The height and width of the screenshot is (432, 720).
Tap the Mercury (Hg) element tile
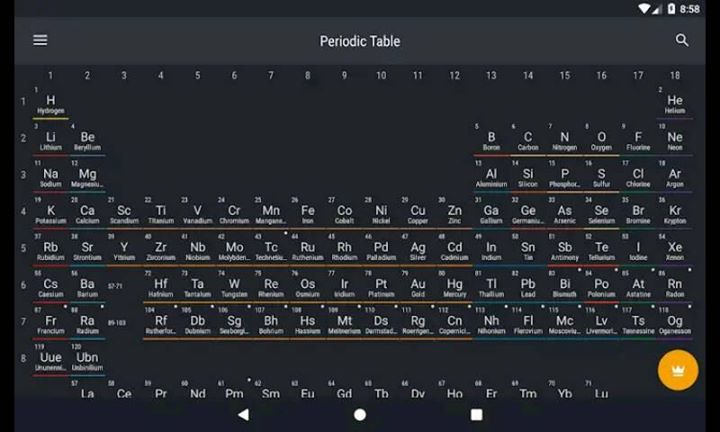455,287
